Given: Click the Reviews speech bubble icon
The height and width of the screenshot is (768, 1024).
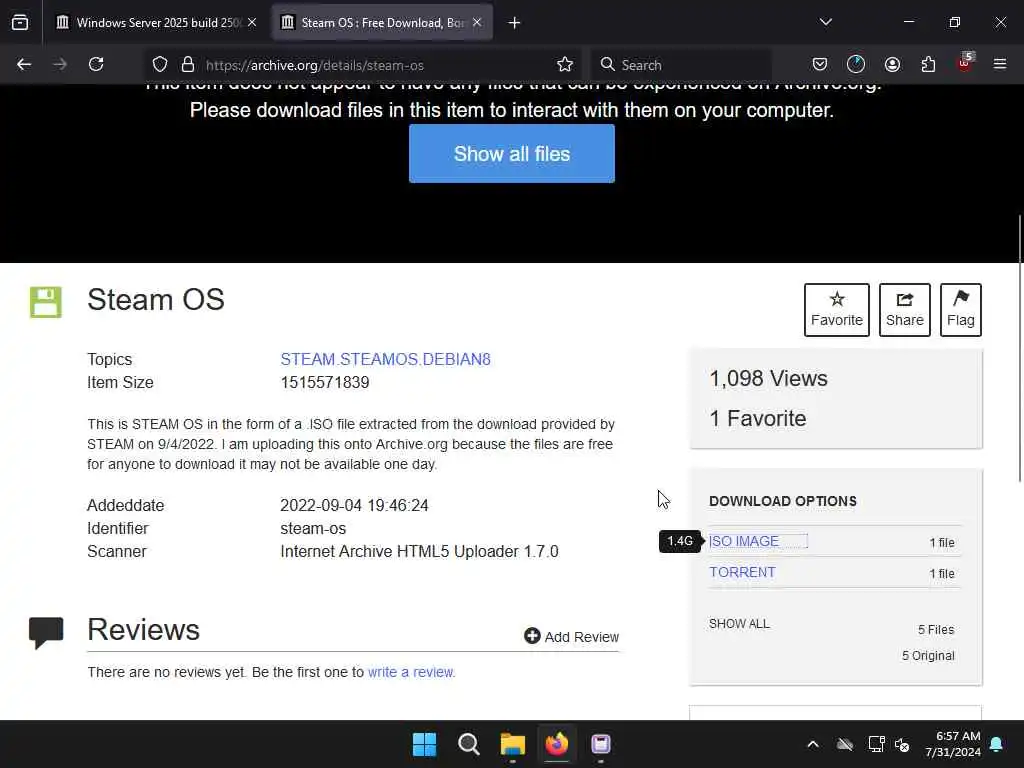Looking at the screenshot, I should (46, 633).
